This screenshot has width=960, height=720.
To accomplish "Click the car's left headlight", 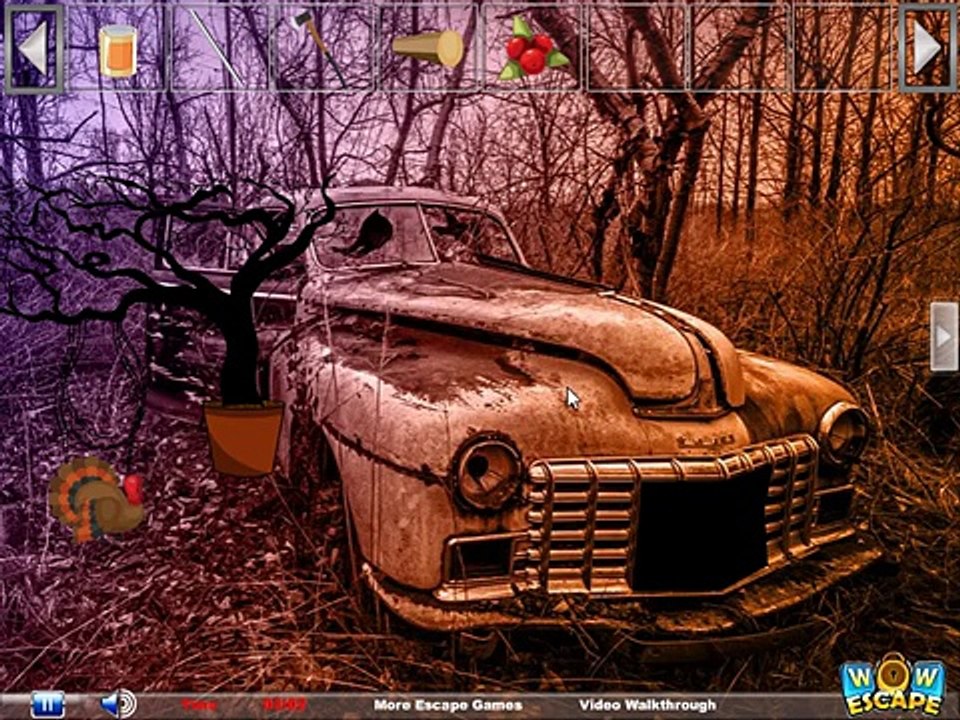I will tap(487, 473).
